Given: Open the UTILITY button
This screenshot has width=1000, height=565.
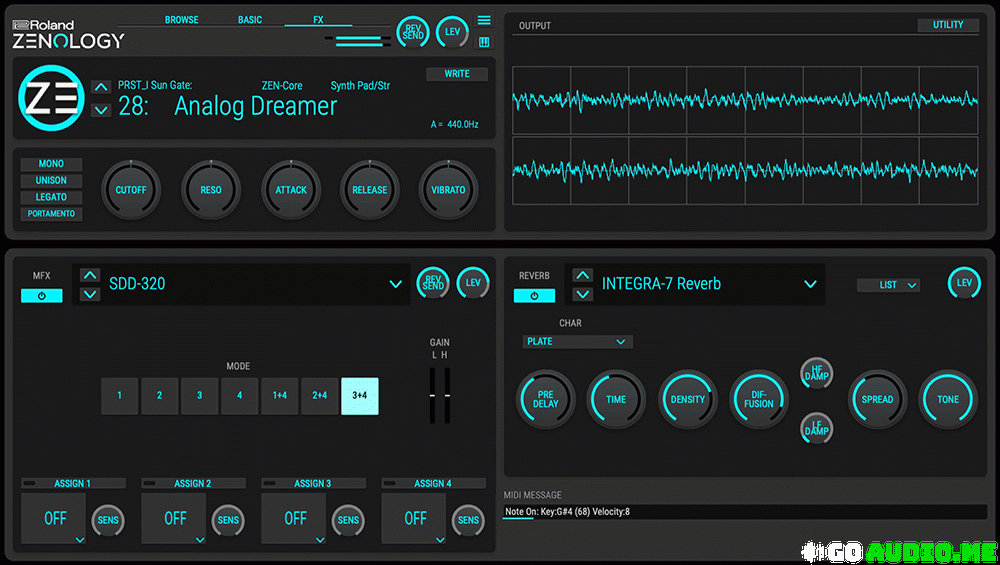Looking at the screenshot, I should click(947, 25).
